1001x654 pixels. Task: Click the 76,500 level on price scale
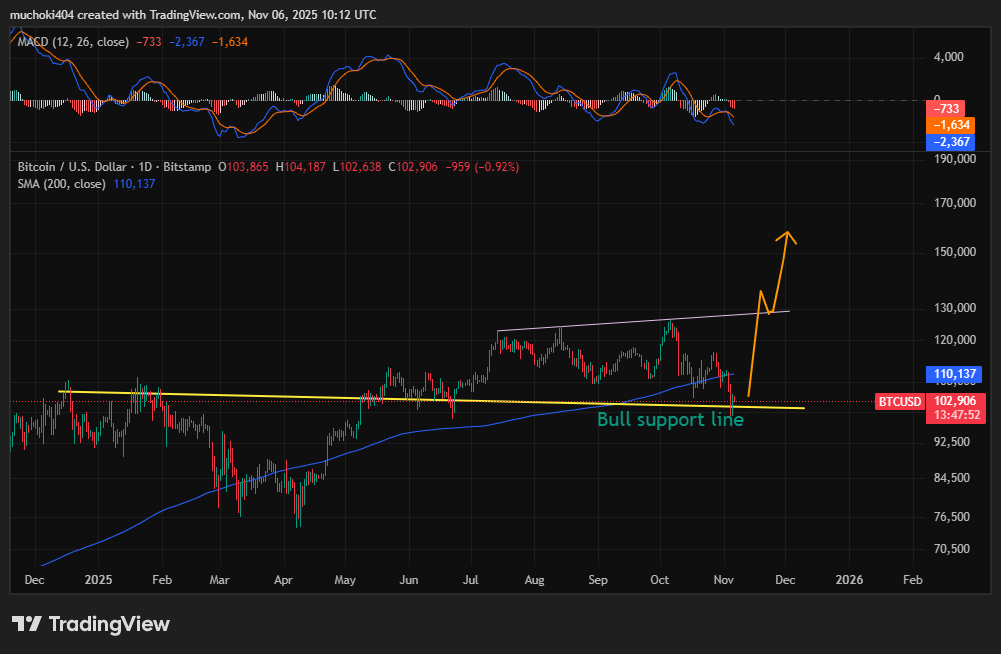pyautogui.click(x=955, y=516)
